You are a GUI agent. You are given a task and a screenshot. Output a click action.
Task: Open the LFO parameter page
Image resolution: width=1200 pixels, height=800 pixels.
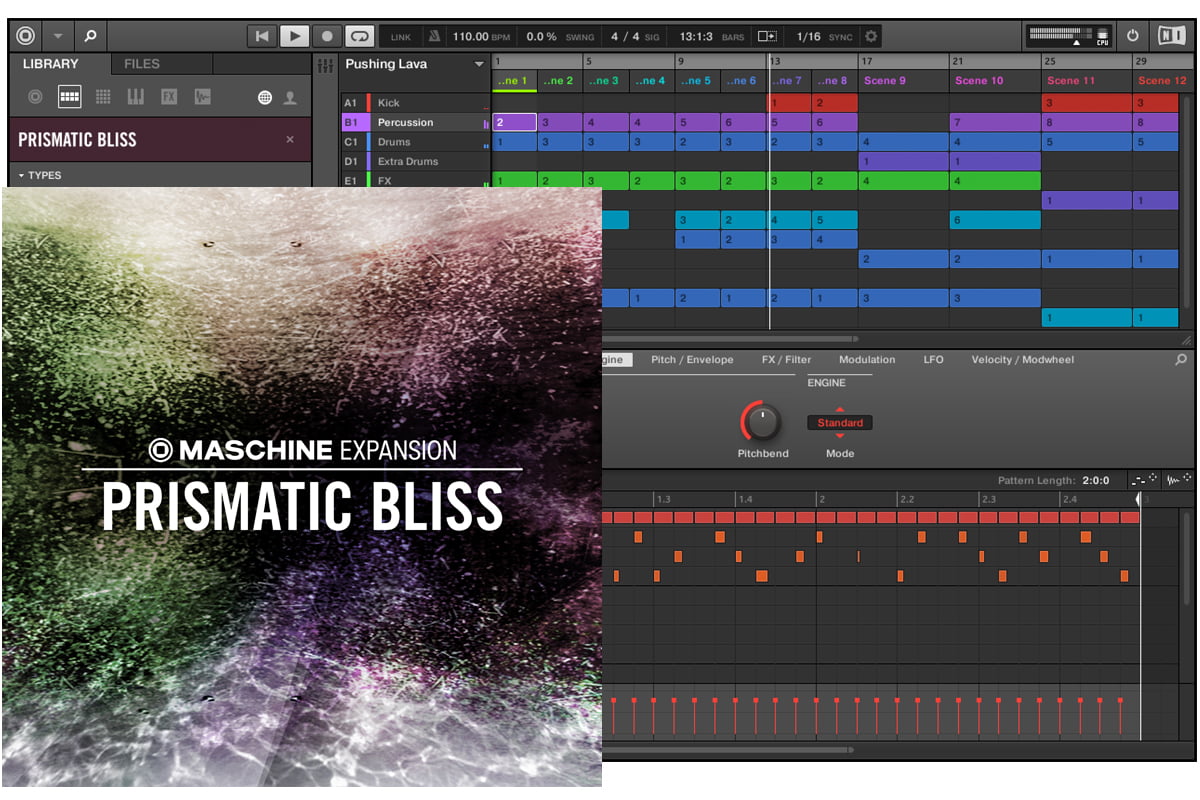(x=933, y=359)
